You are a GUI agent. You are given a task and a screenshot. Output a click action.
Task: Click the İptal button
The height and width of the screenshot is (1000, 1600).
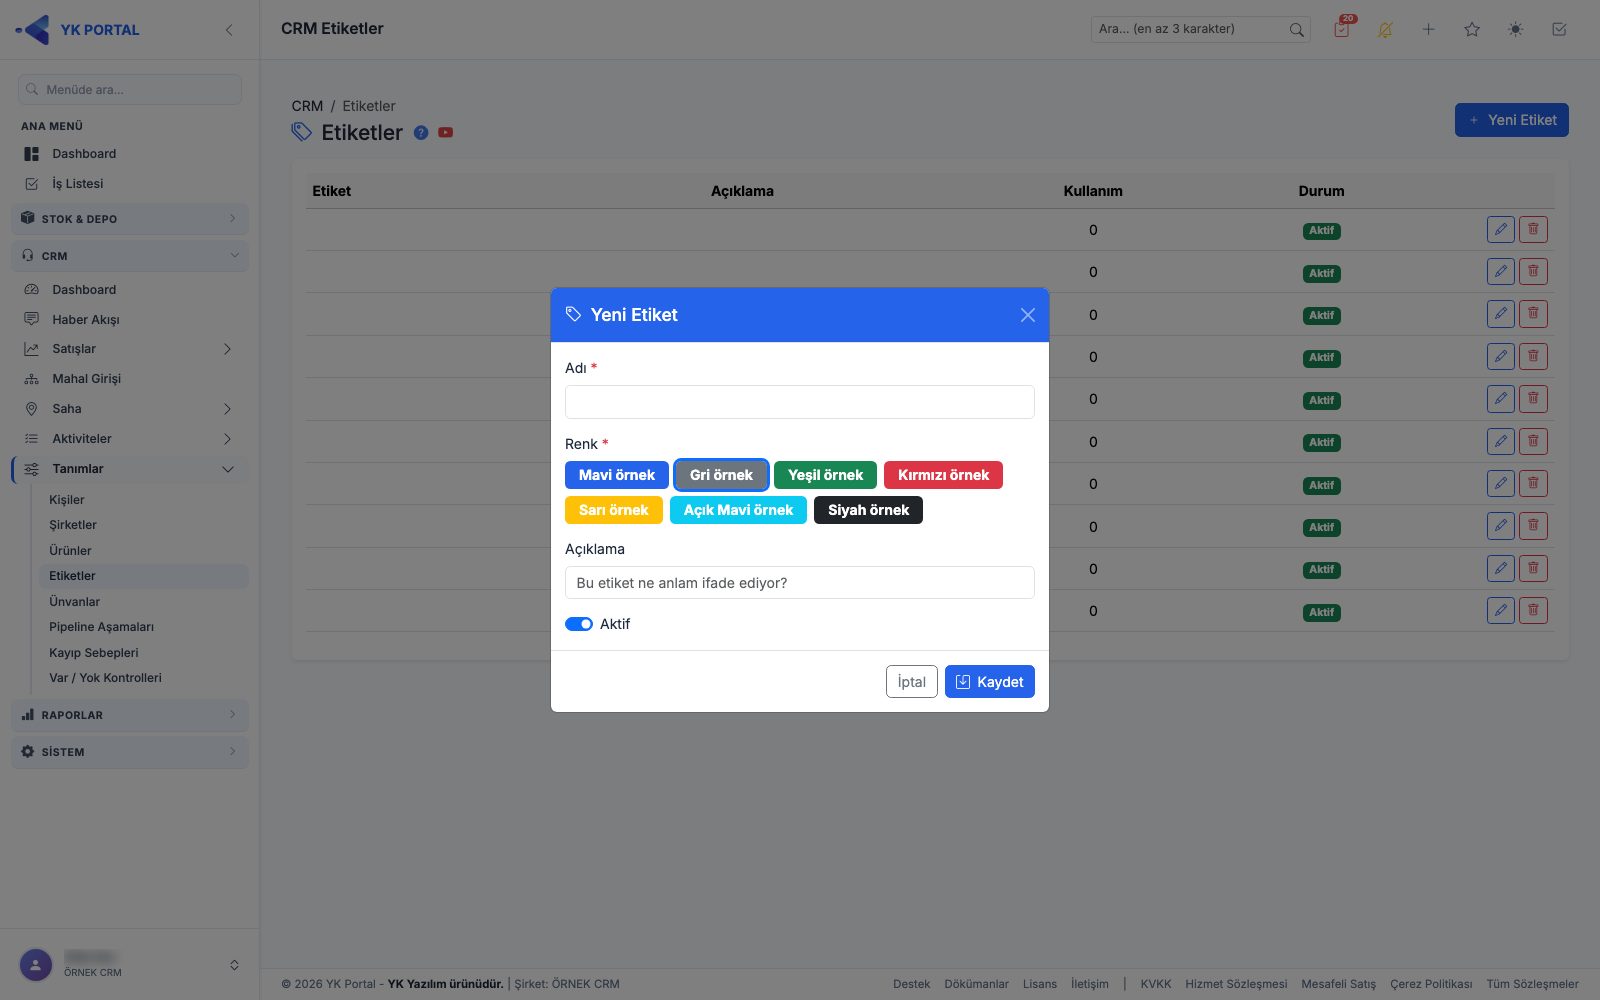[x=912, y=682]
